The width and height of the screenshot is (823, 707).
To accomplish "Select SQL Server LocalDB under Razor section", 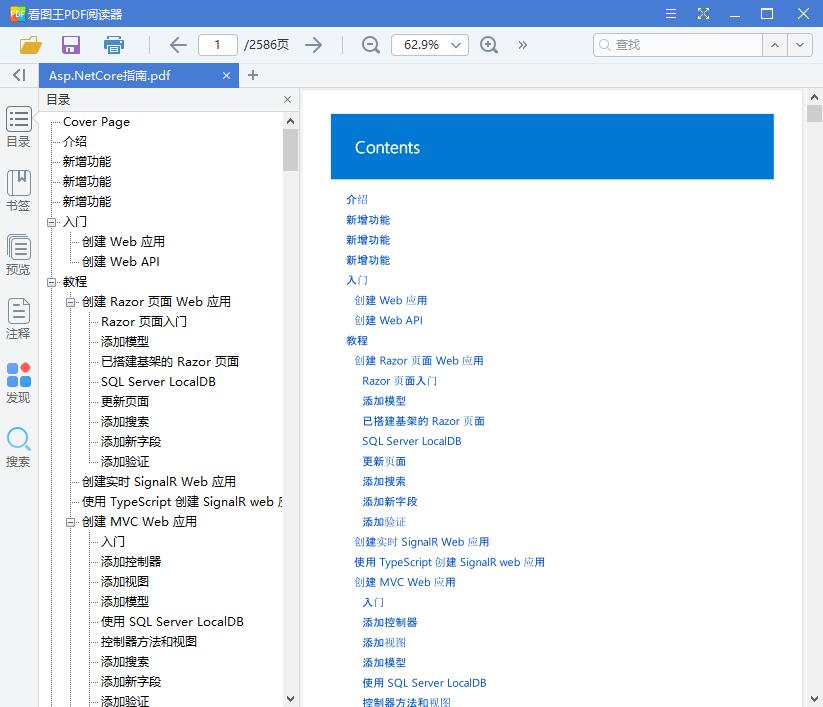I will (158, 382).
